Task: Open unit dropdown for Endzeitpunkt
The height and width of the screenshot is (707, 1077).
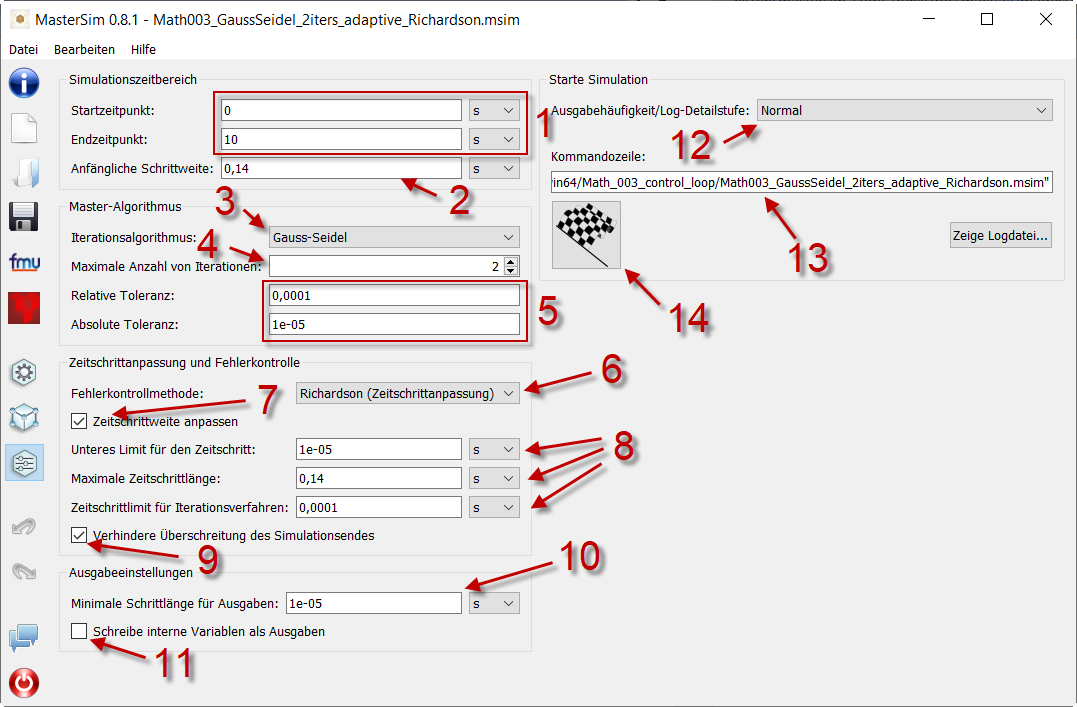Action: click(494, 139)
